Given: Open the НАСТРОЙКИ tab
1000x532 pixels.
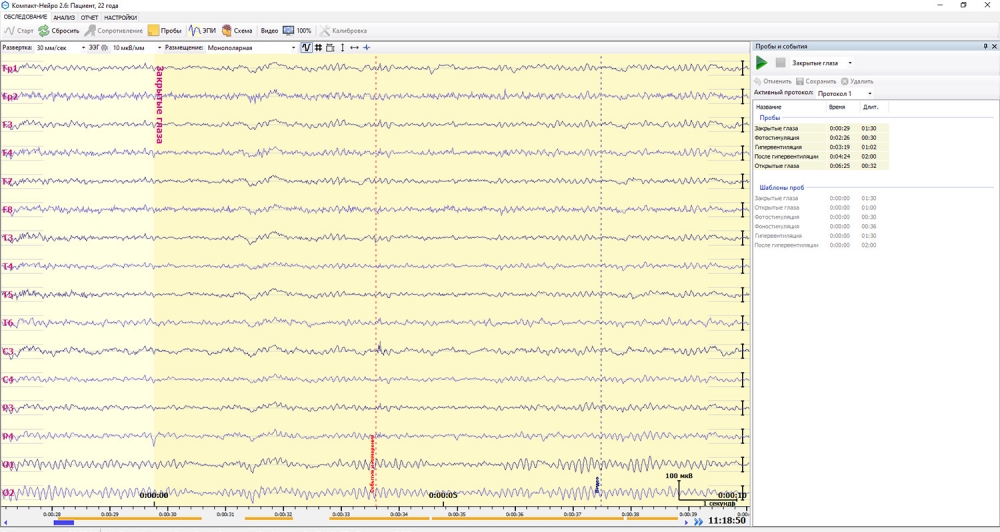Looking at the screenshot, I should pyautogui.click(x=121, y=18).
